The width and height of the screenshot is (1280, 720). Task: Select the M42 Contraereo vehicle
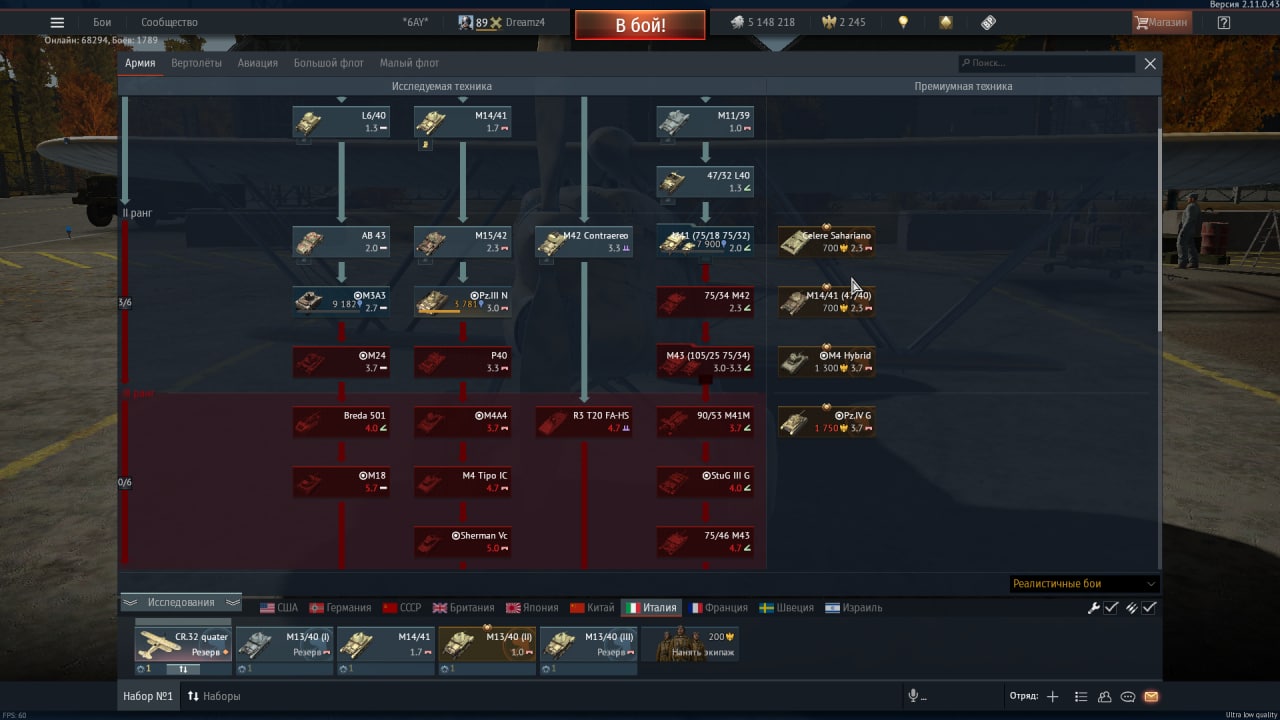coord(584,242)
